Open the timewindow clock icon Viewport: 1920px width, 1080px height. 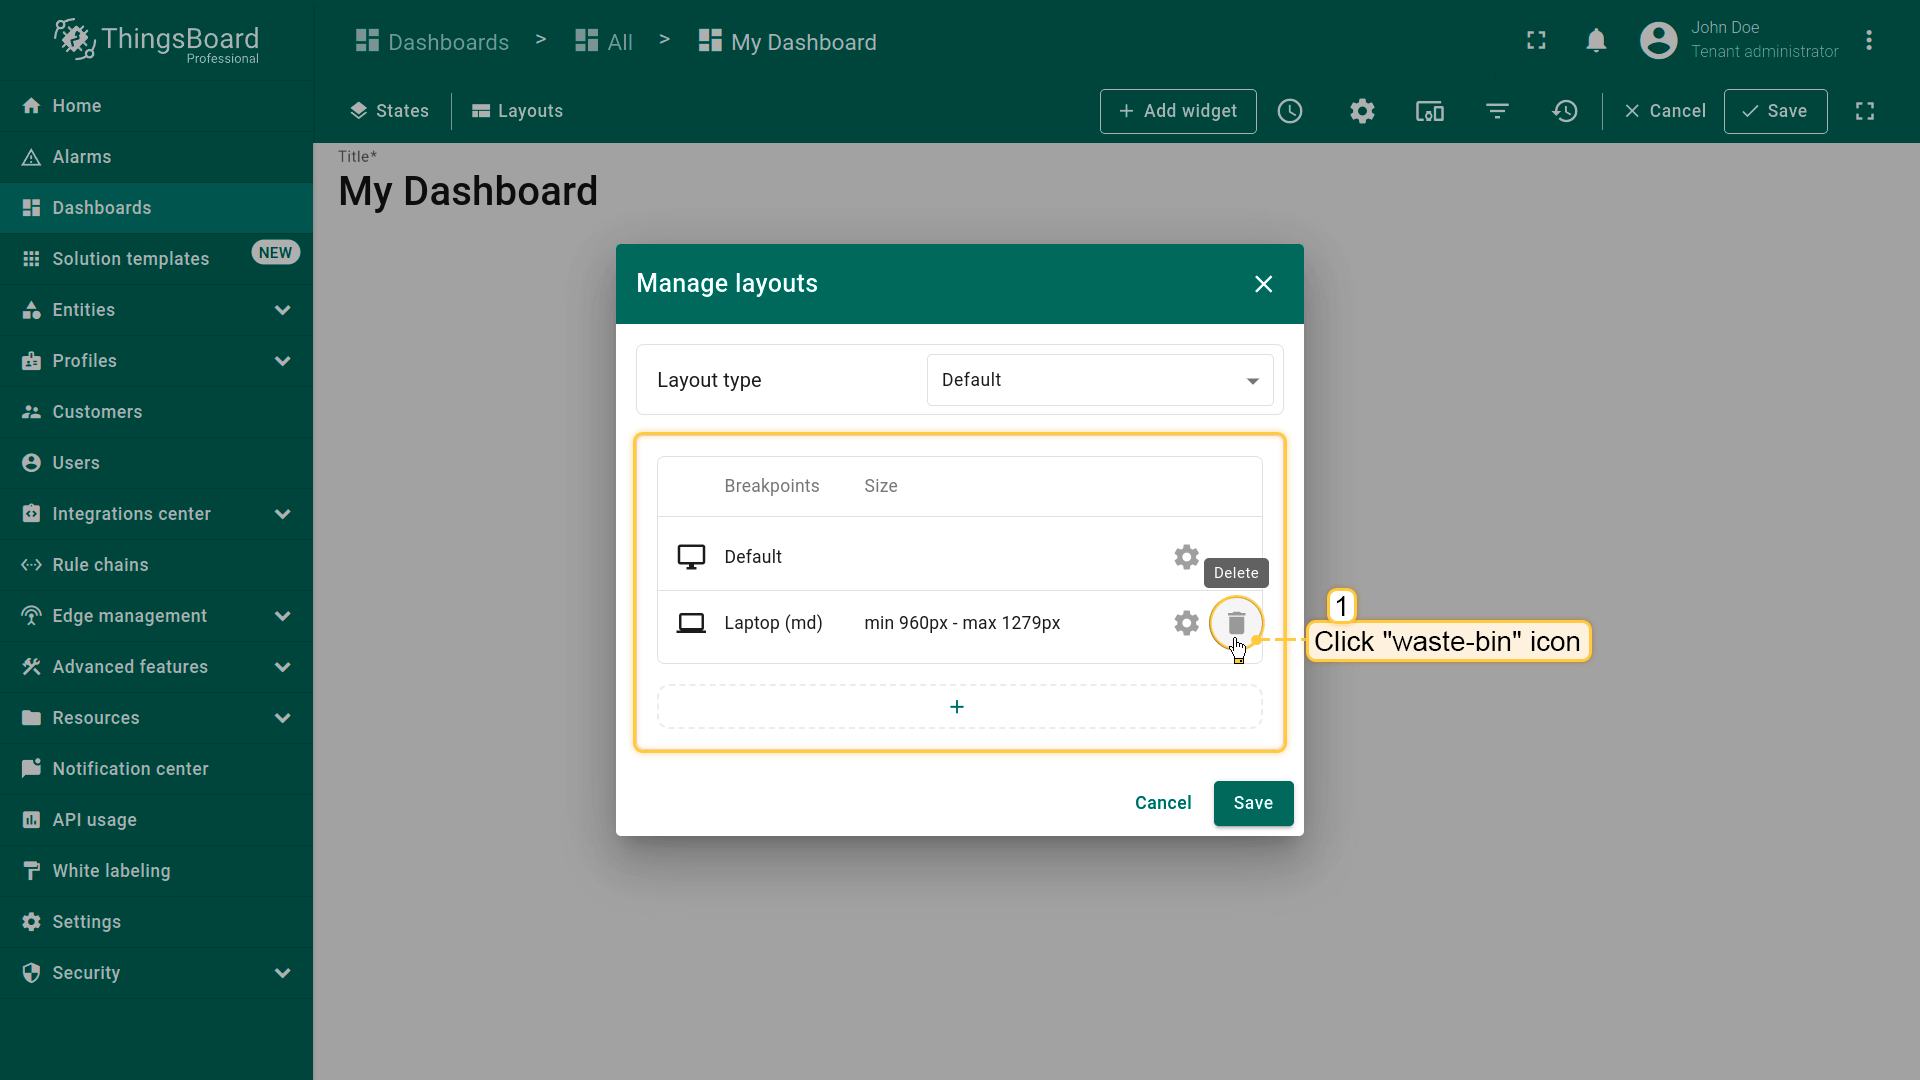click(1290, 111)
